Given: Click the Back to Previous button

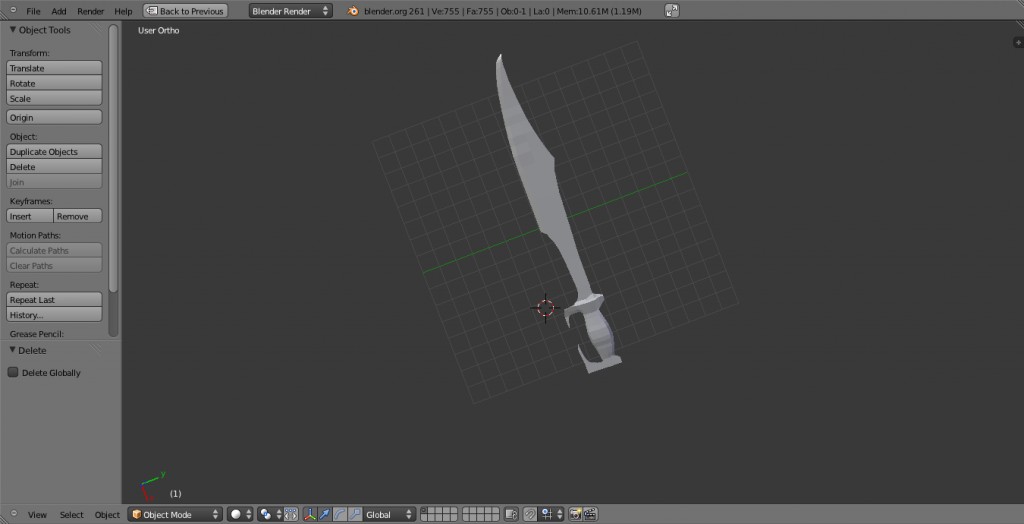Looking at the screenshot, I should (185, 11).
